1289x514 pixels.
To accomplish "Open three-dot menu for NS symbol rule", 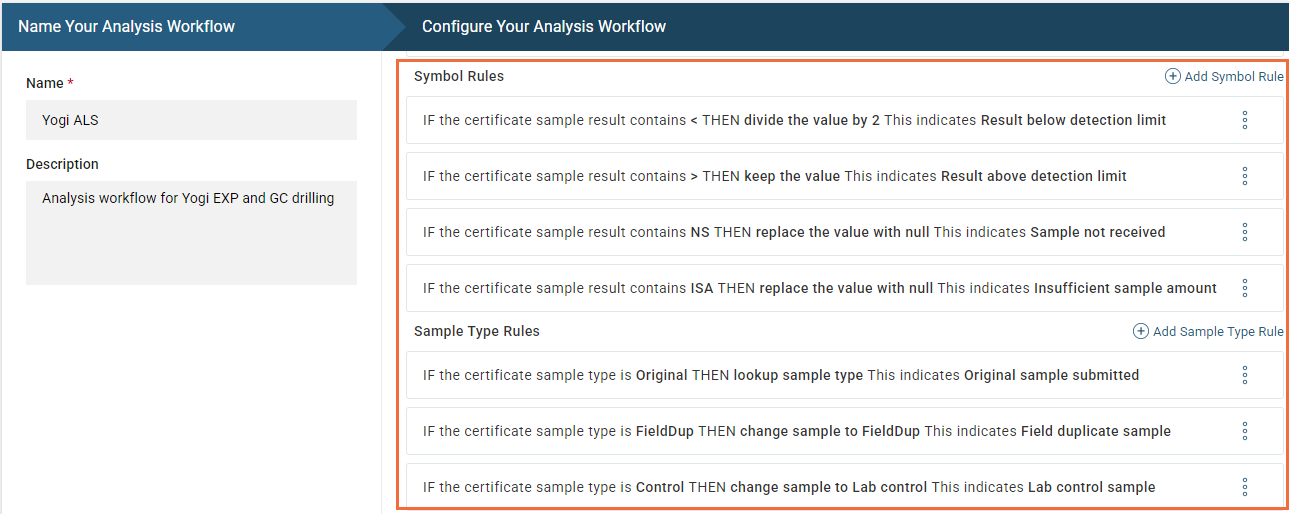I will pyautogui.click(x=1245, y=232).
